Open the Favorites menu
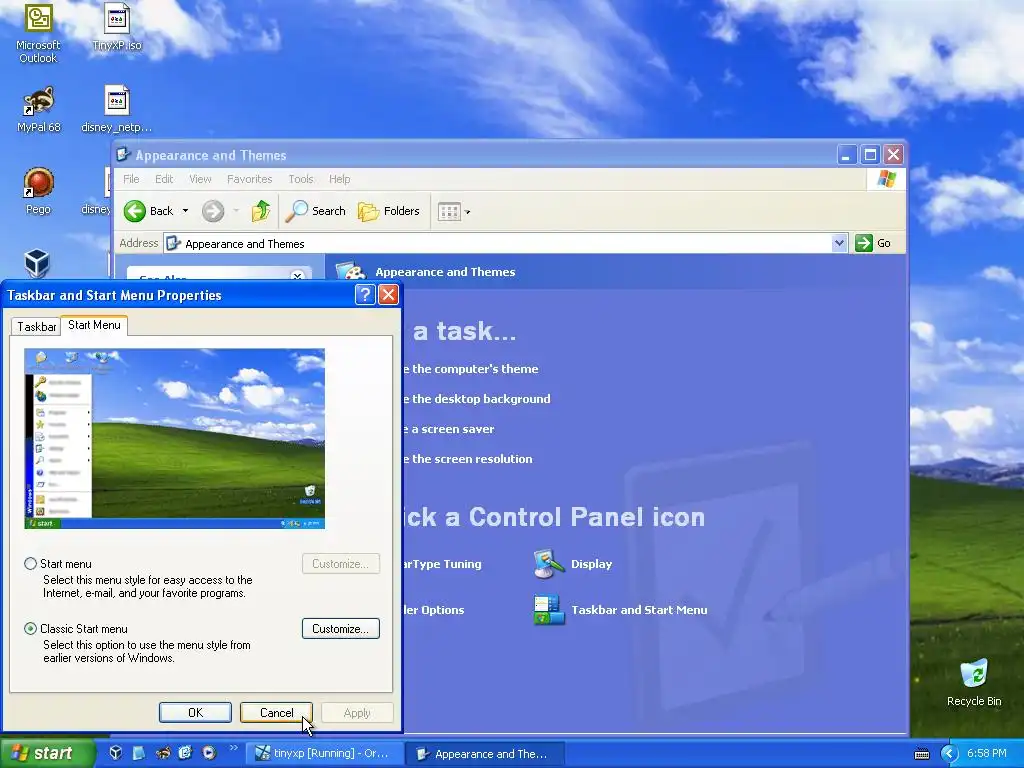Screen dimensions: 1024x768 pos(249,179)
